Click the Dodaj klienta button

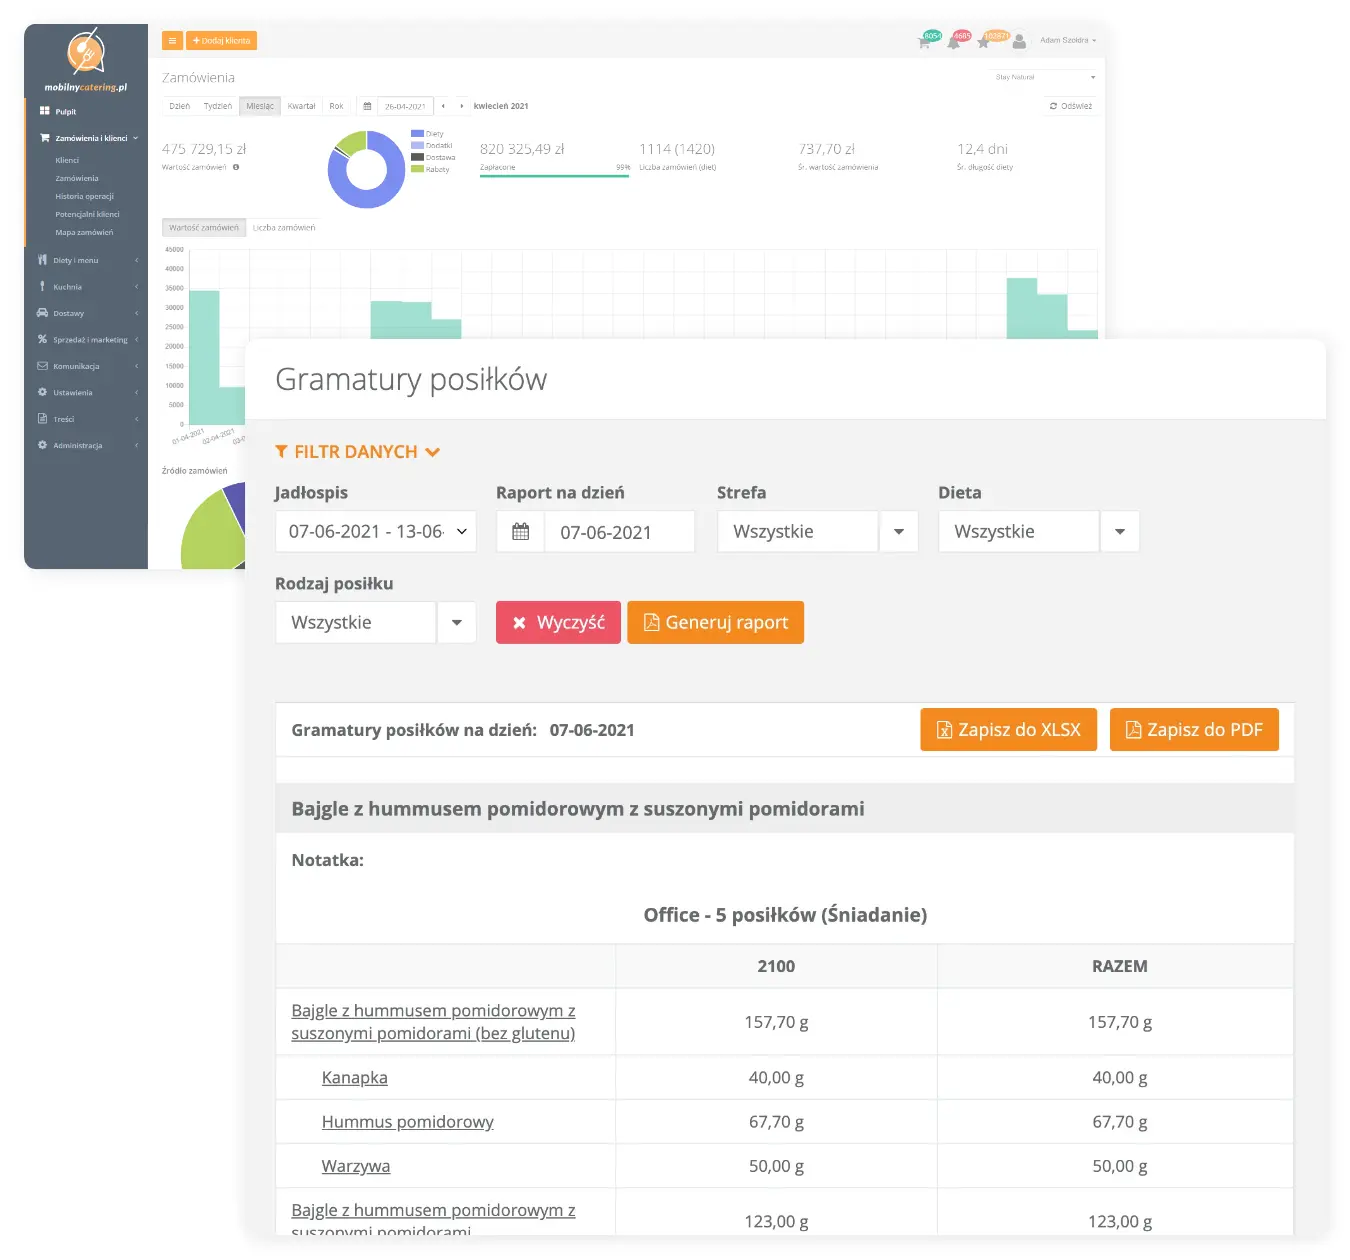tap(222, 41)
